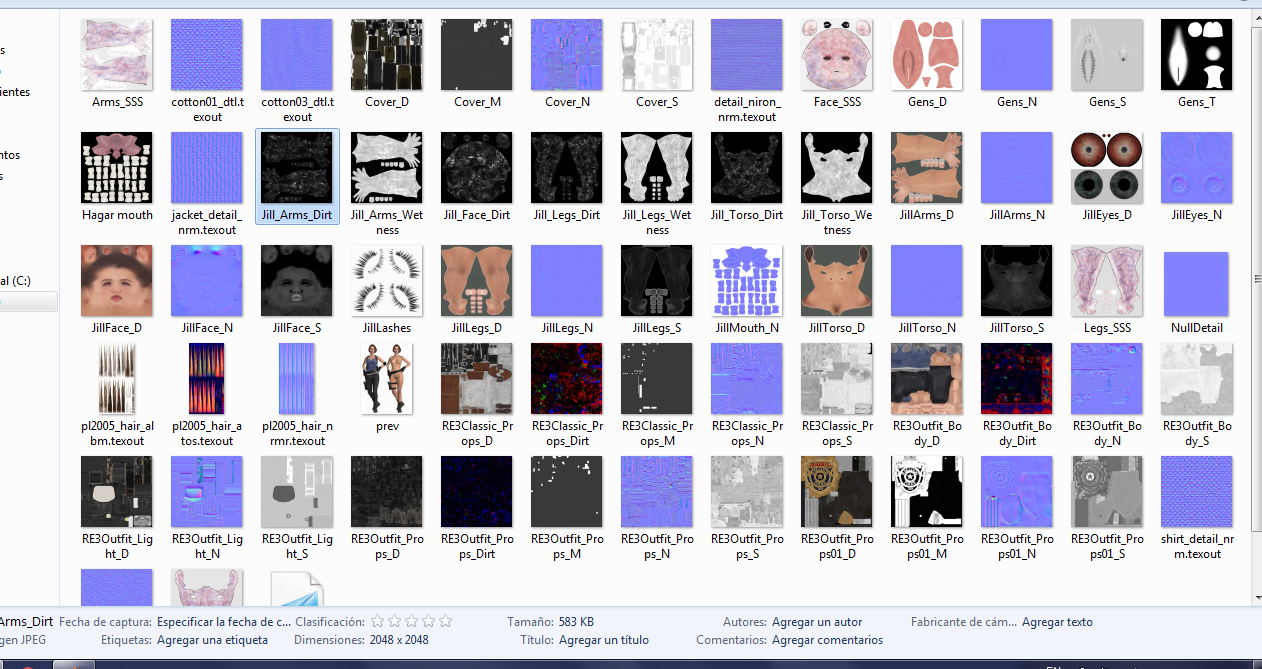Select the RE3Classic_Props_D file

(477, 379)
